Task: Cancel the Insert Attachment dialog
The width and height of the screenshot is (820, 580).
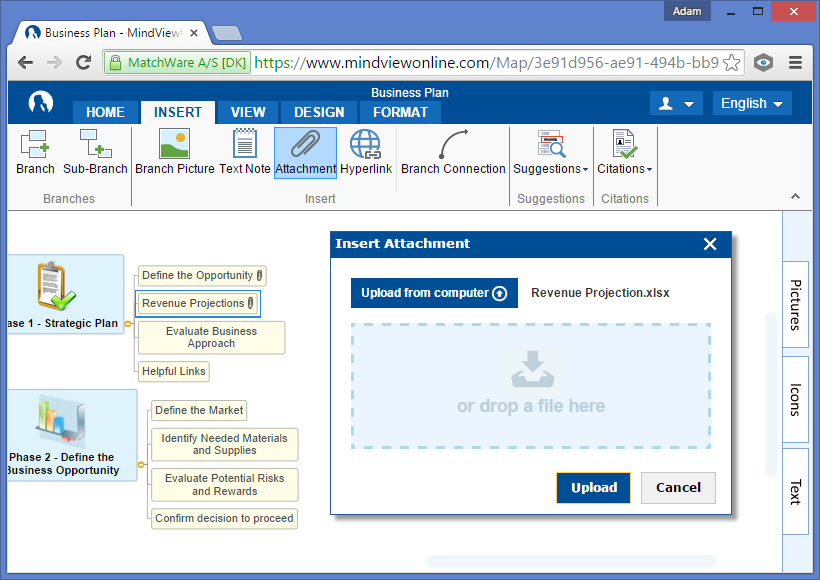Action: point(678,488)
